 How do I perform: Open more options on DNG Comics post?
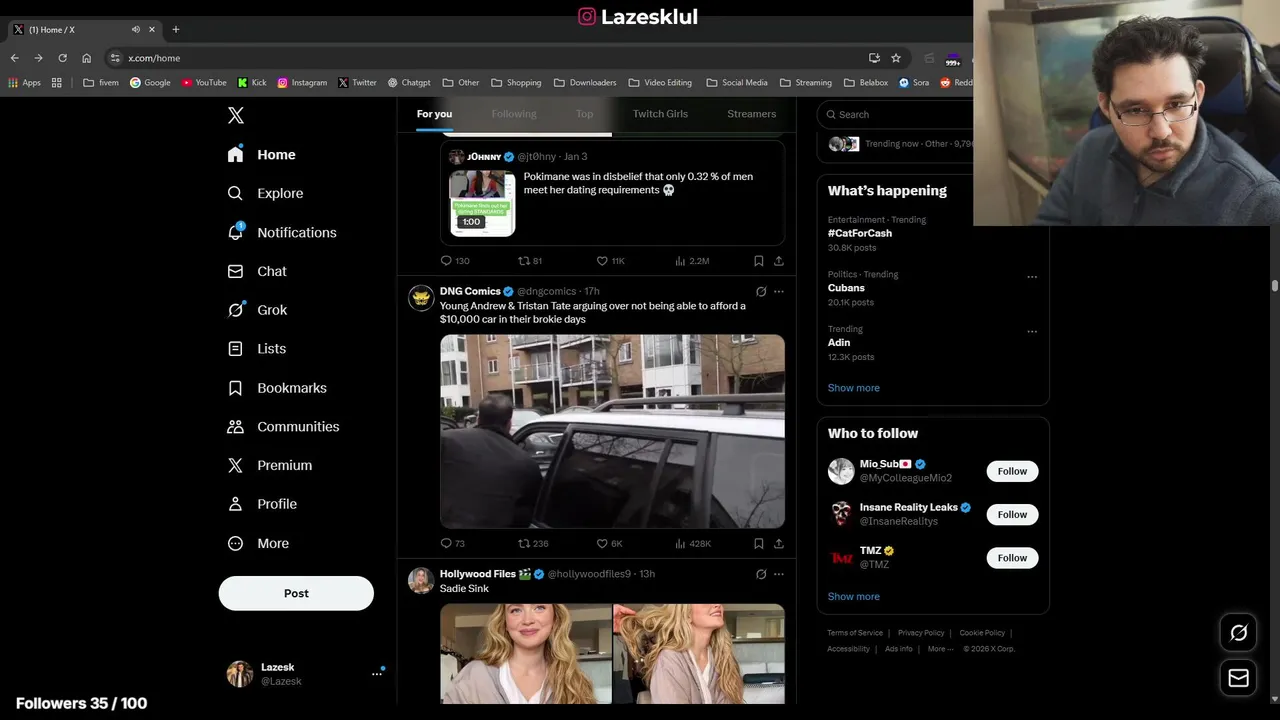(779, 292)
